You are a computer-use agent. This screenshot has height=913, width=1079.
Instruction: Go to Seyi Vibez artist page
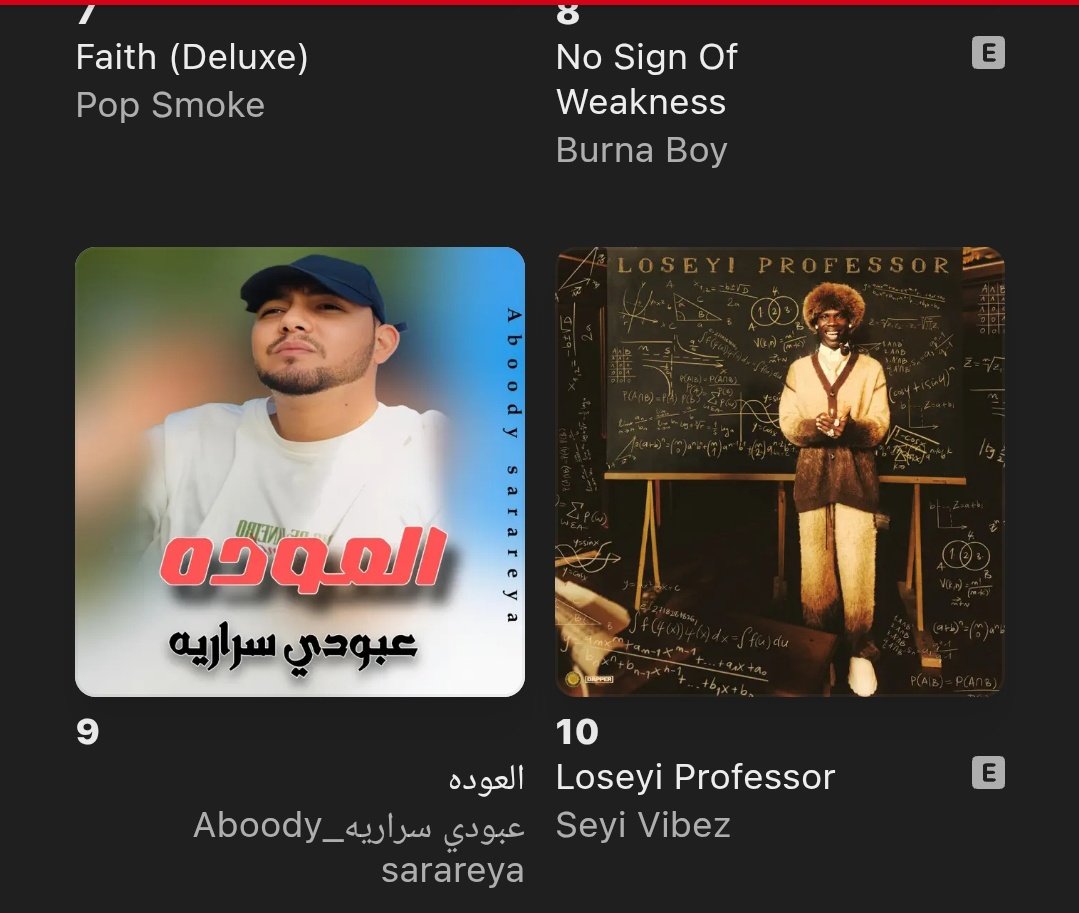pyautogui.click(x=643, y=825)
